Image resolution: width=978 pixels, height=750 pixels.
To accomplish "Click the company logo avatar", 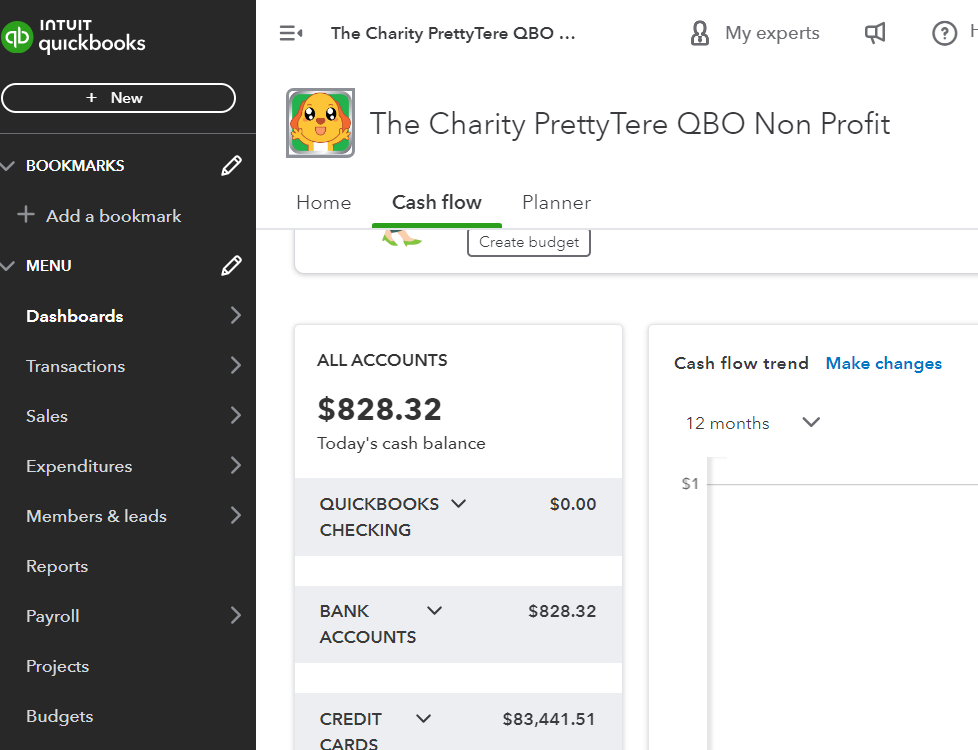I will tap(320, 123).
